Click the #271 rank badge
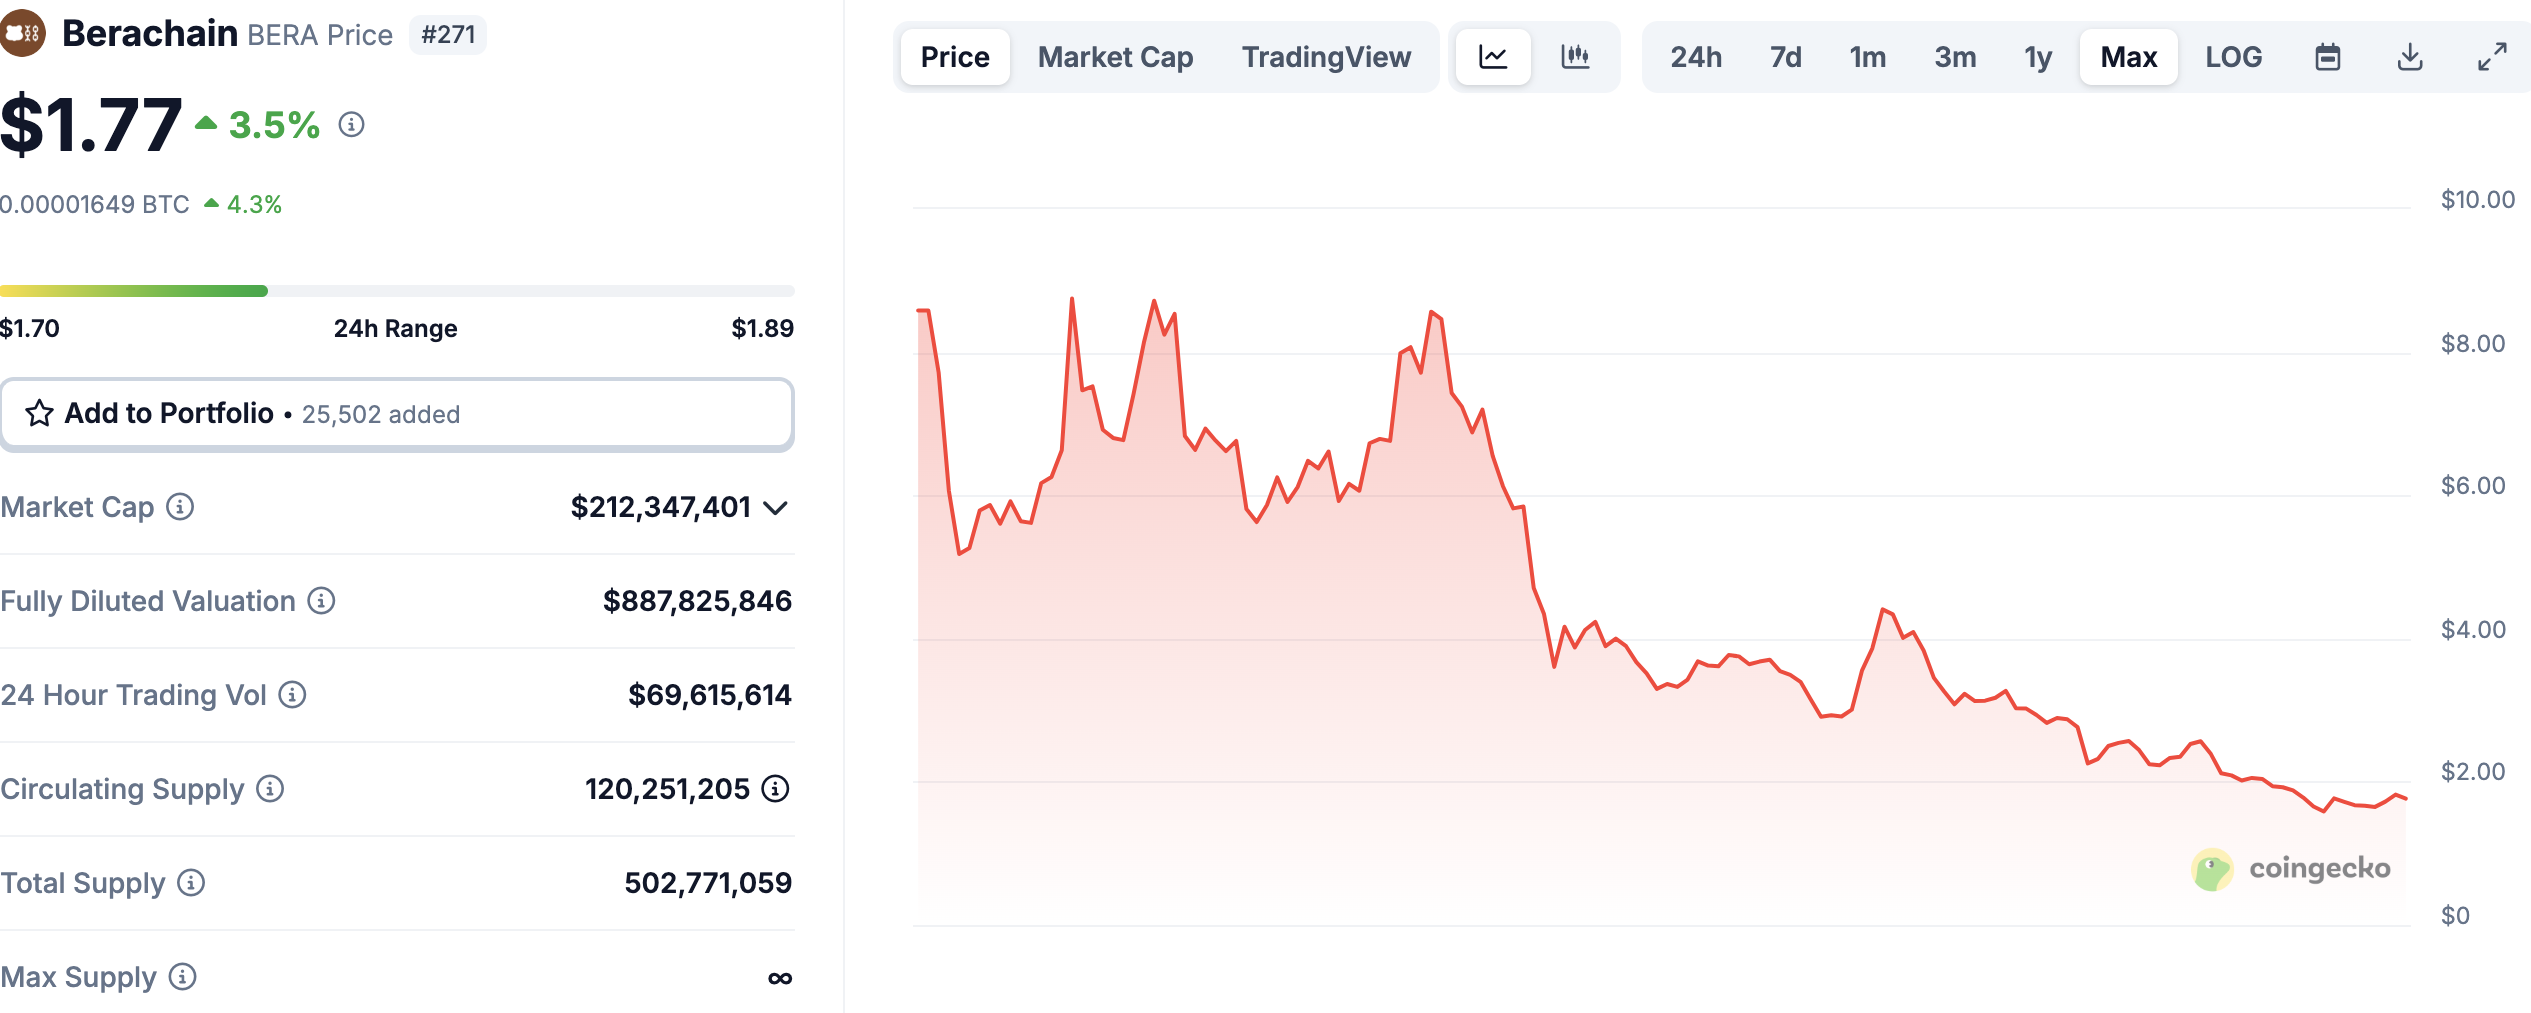The width and height of the screenshot is (2531, 1013). click(x=448, y=35)
